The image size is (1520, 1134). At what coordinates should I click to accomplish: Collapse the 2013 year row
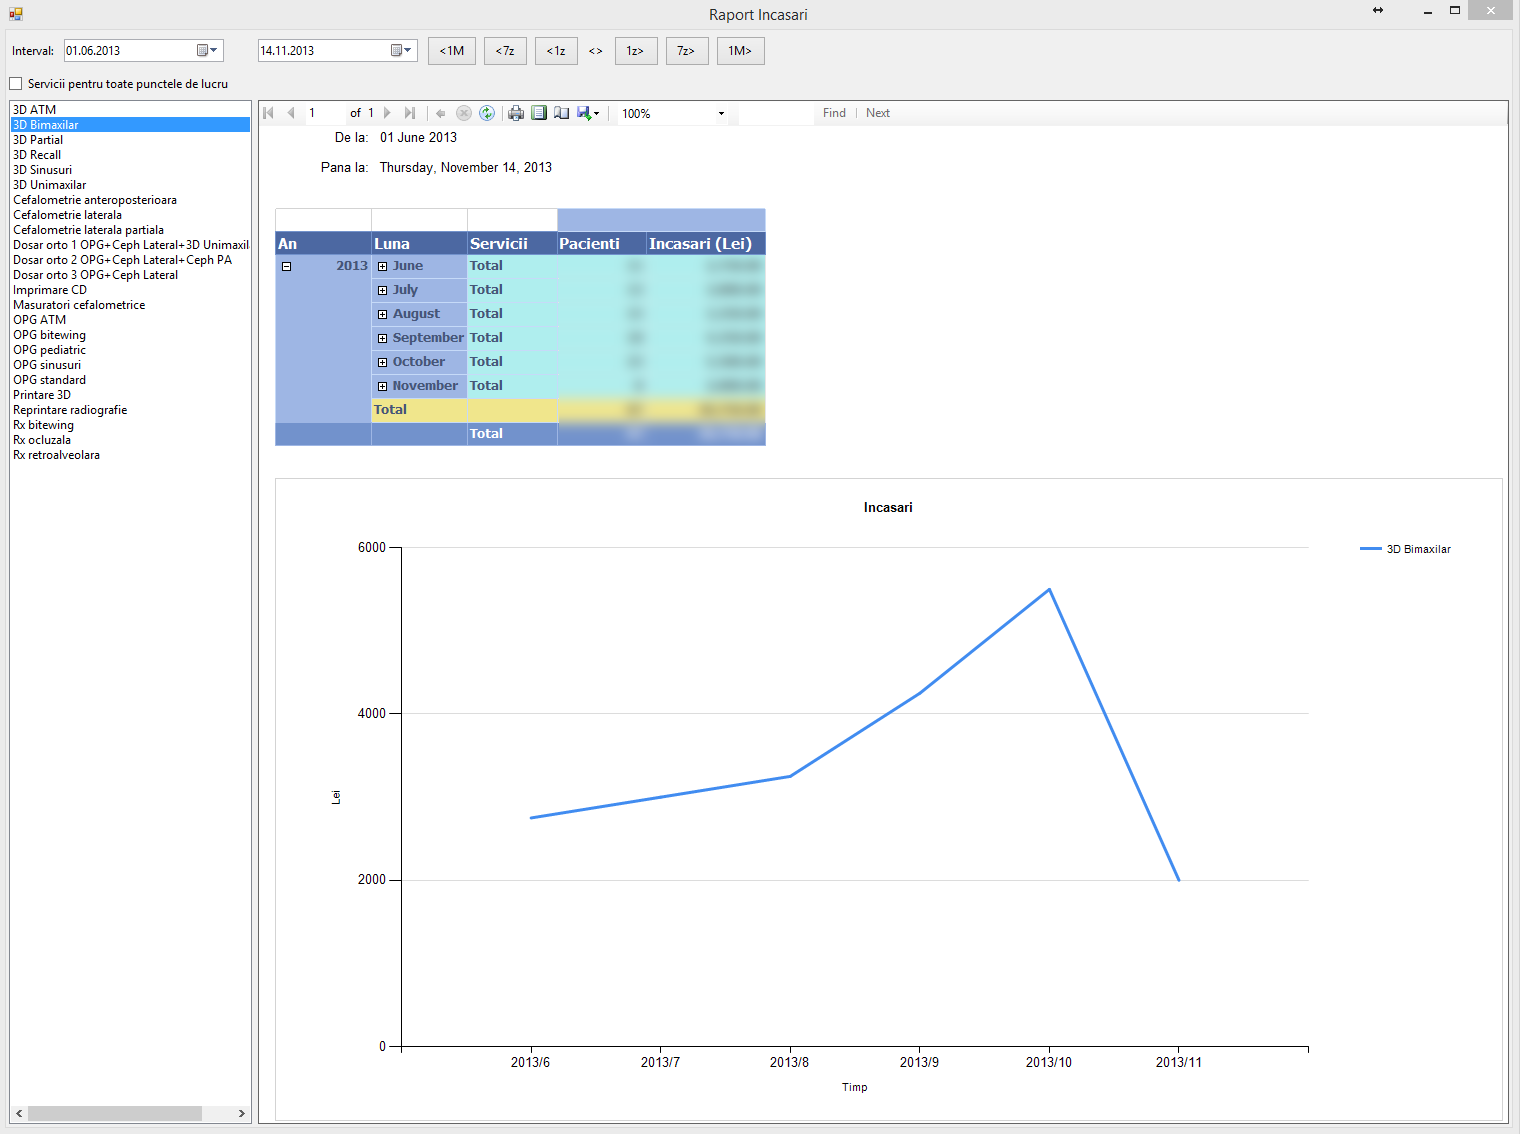(286, 266)
